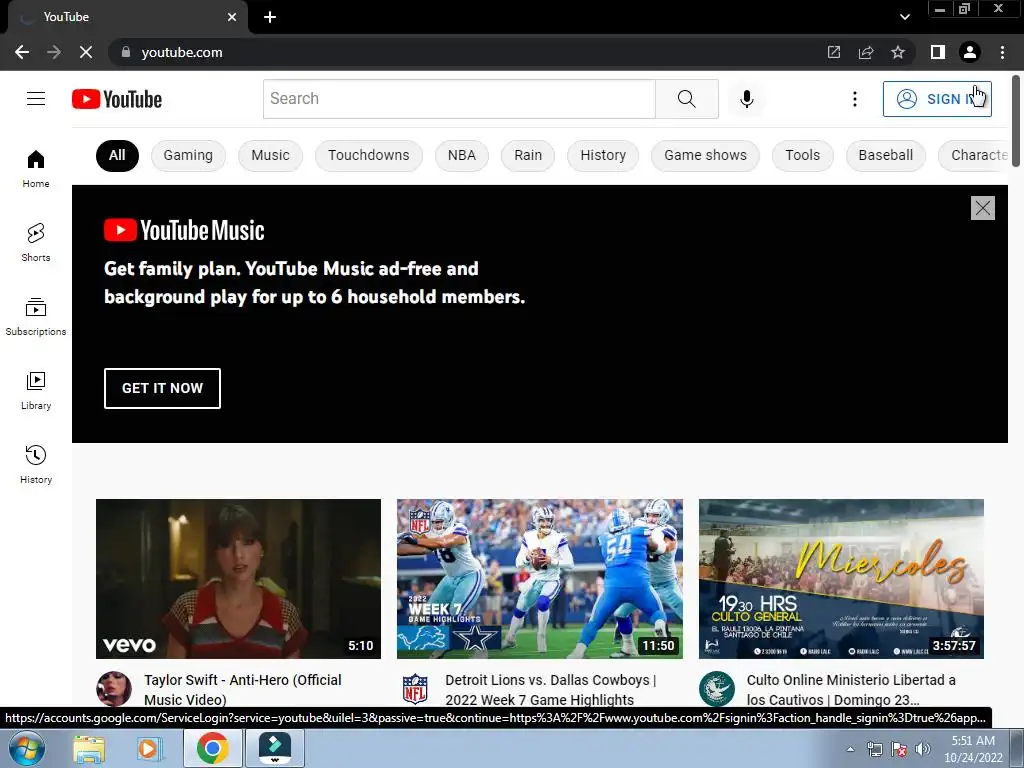Select the Rain filter chip
The height and width of the screenshot is (768, 1024).
pyautogui.click(x=528, y=155)
